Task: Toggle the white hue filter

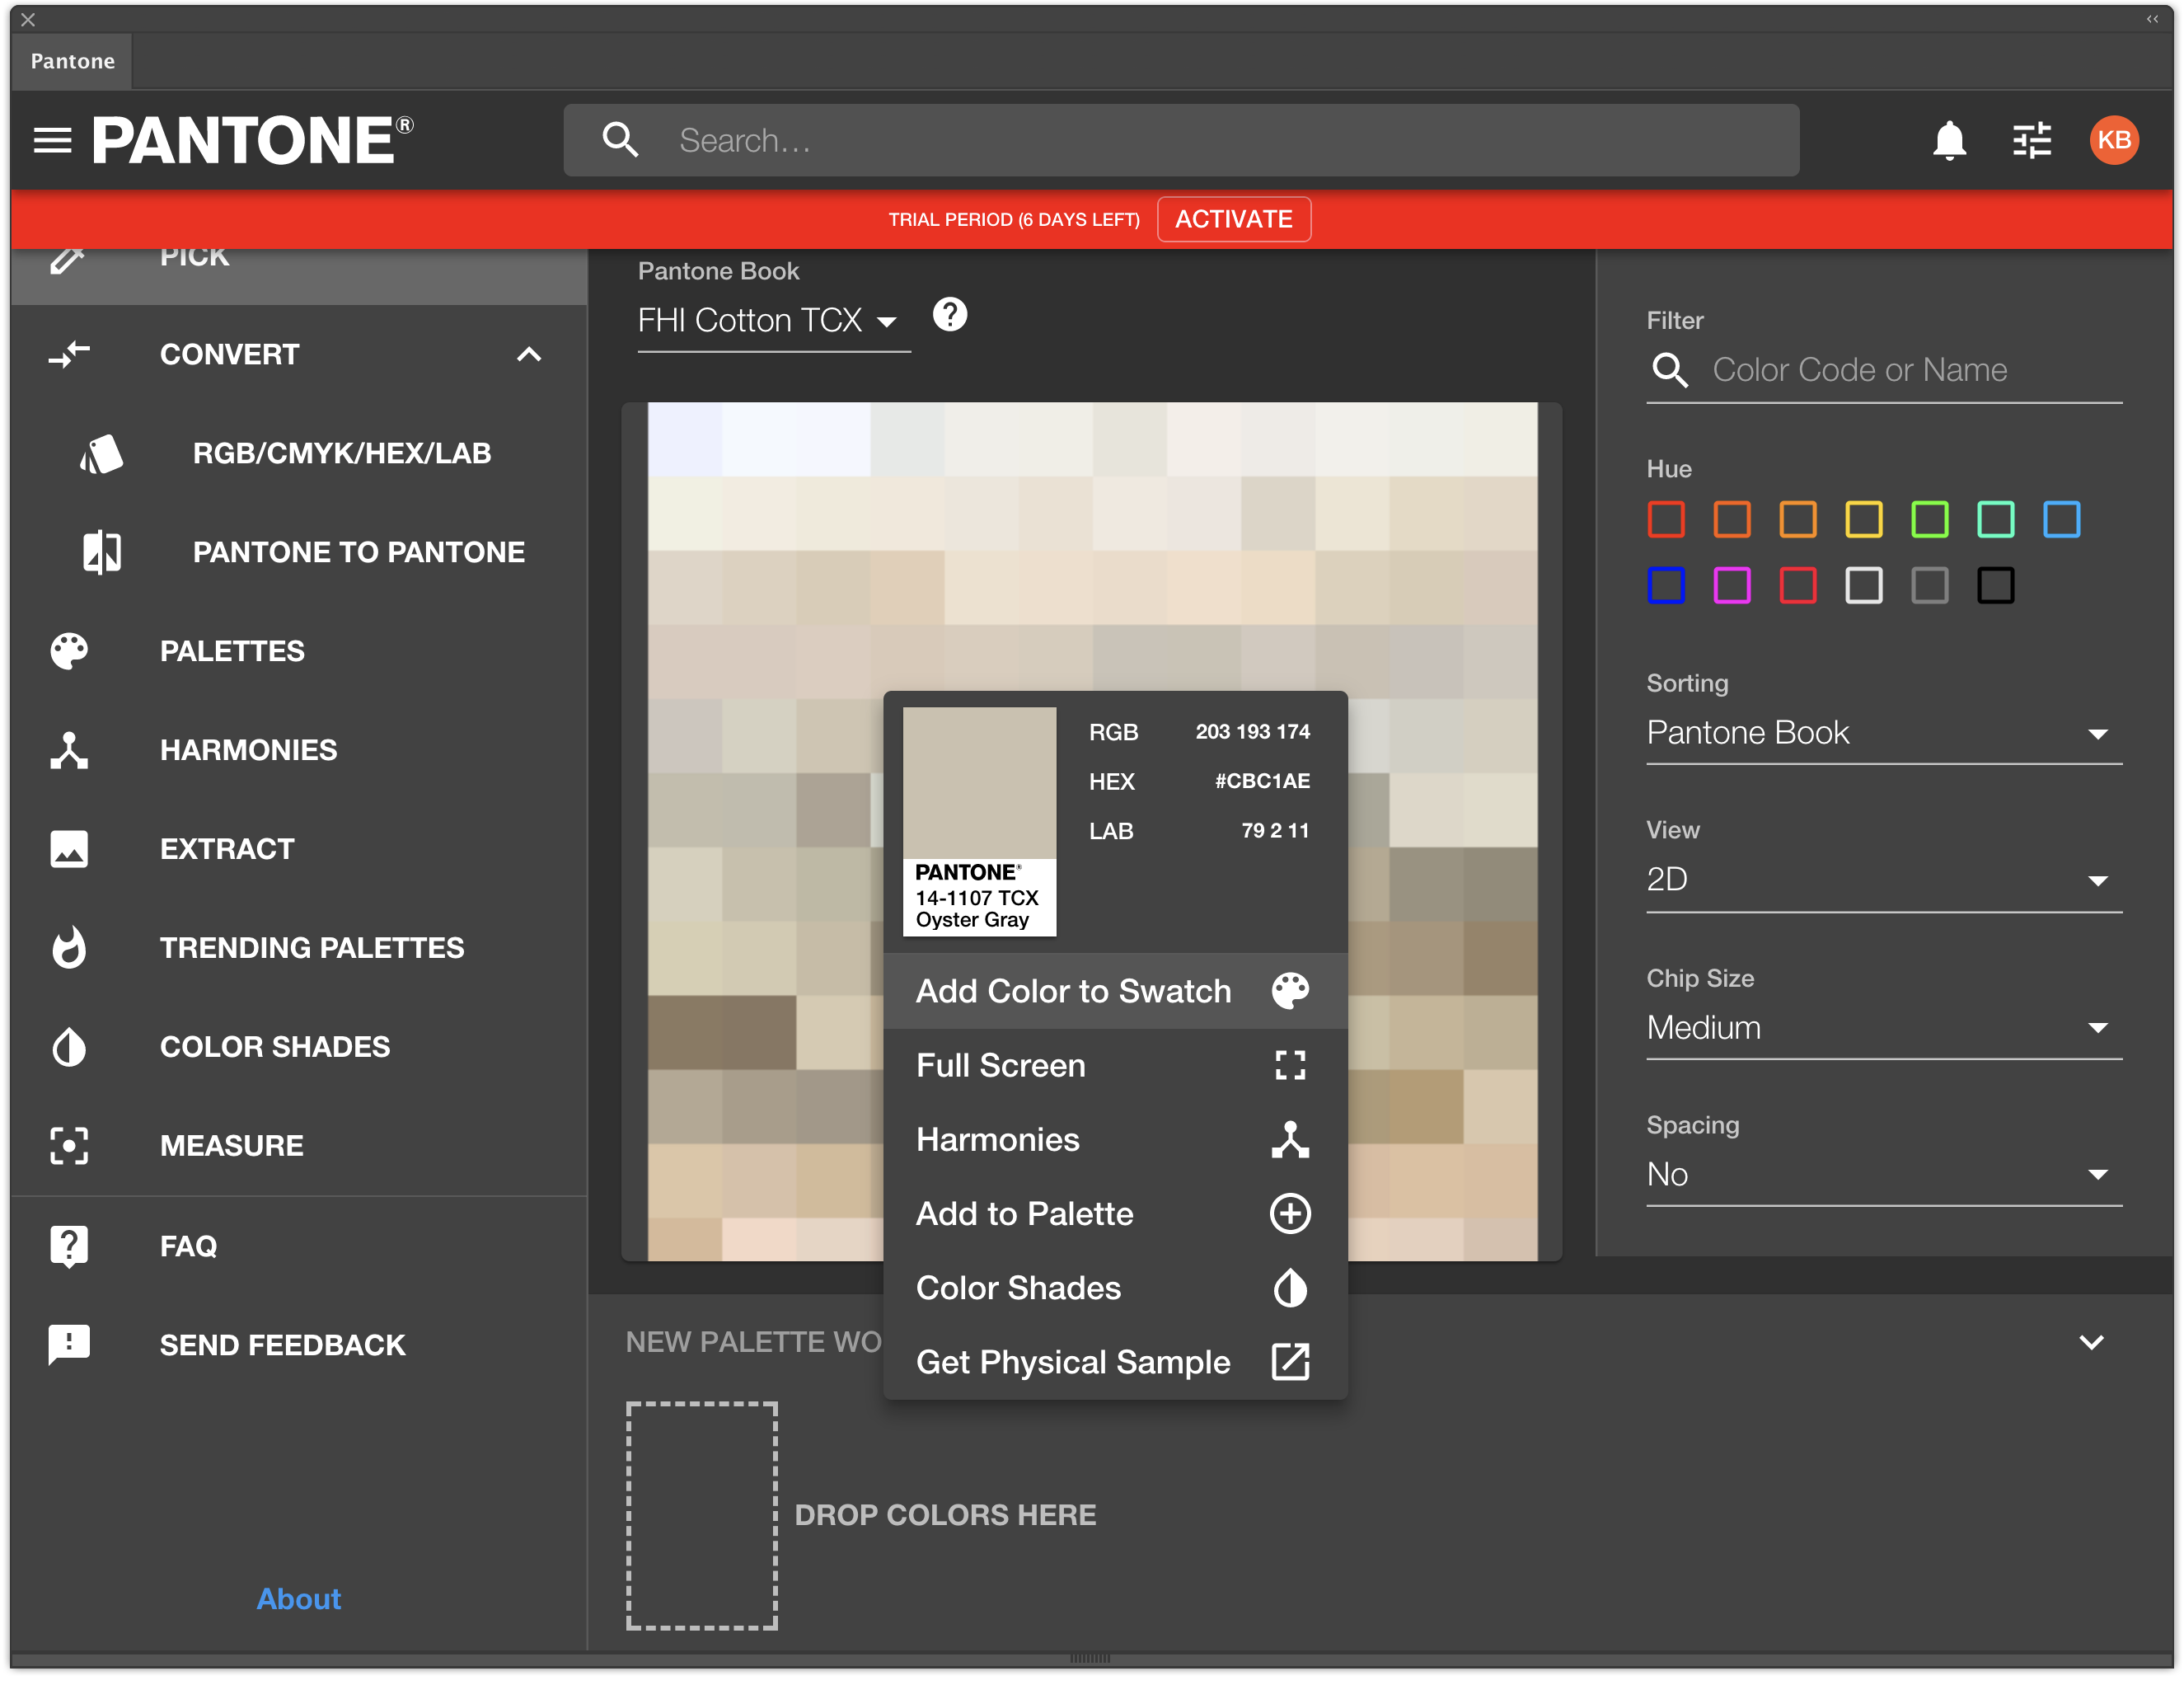Action: [x=1863, y=586]
